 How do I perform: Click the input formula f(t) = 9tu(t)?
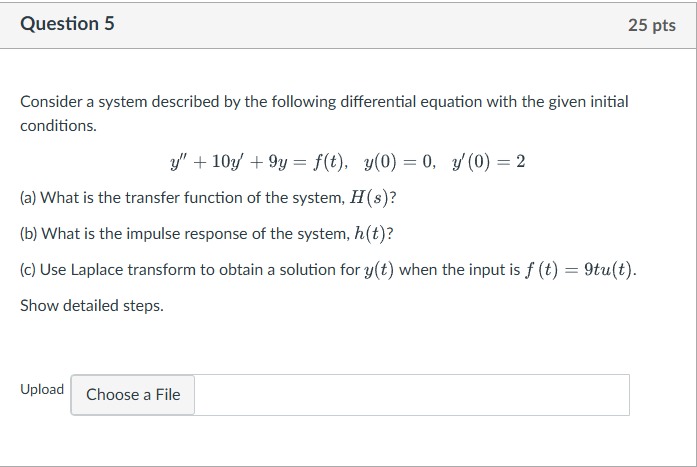point(579,270)
